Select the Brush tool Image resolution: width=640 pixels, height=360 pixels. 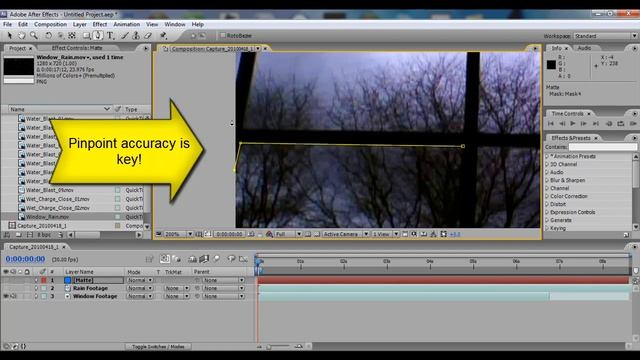coord(125,36)
